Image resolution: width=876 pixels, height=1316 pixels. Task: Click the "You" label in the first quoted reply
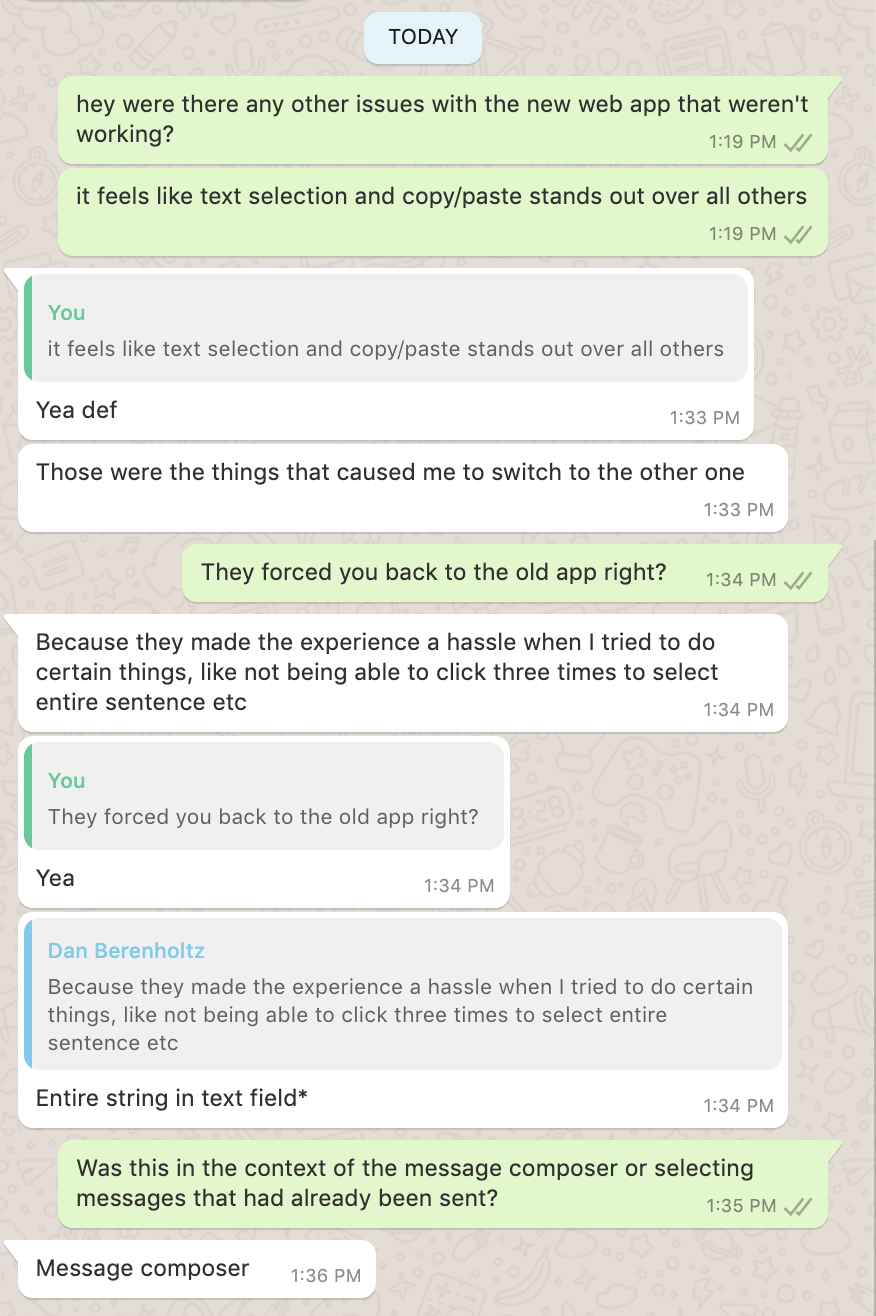(66, 313)
